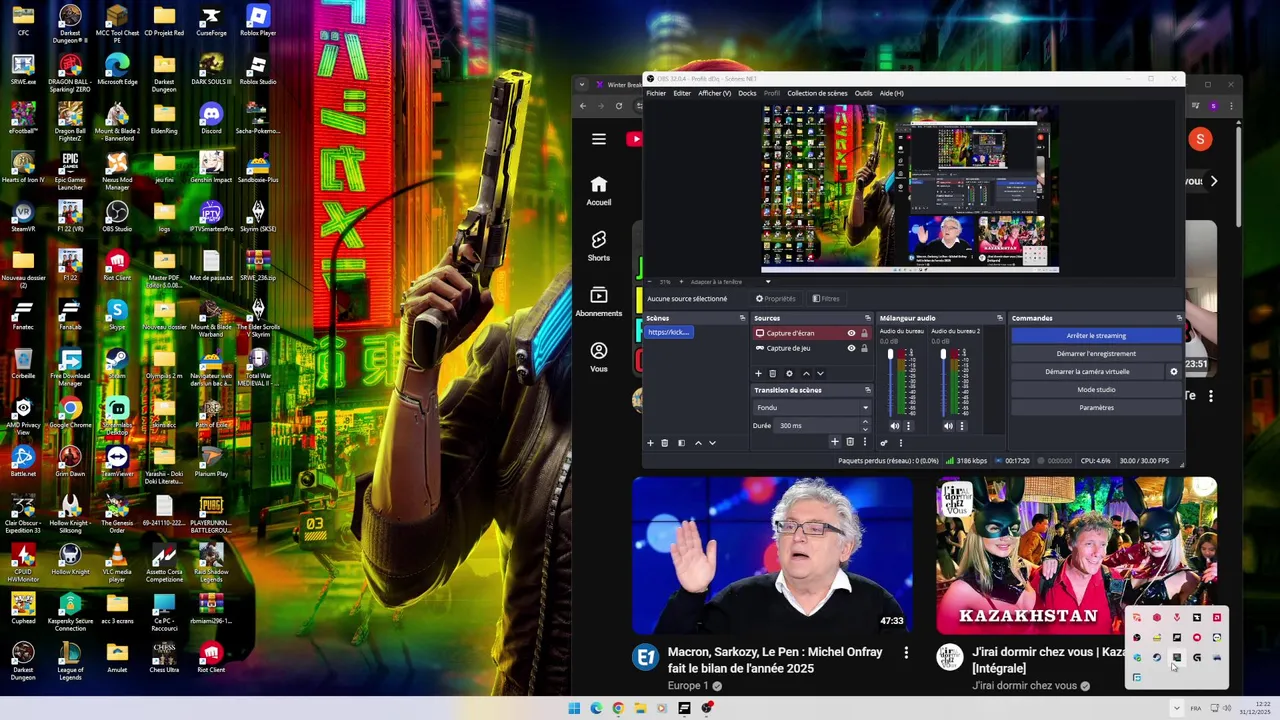
Task: Switch to Mode studio
Action: pos(1096,389)
